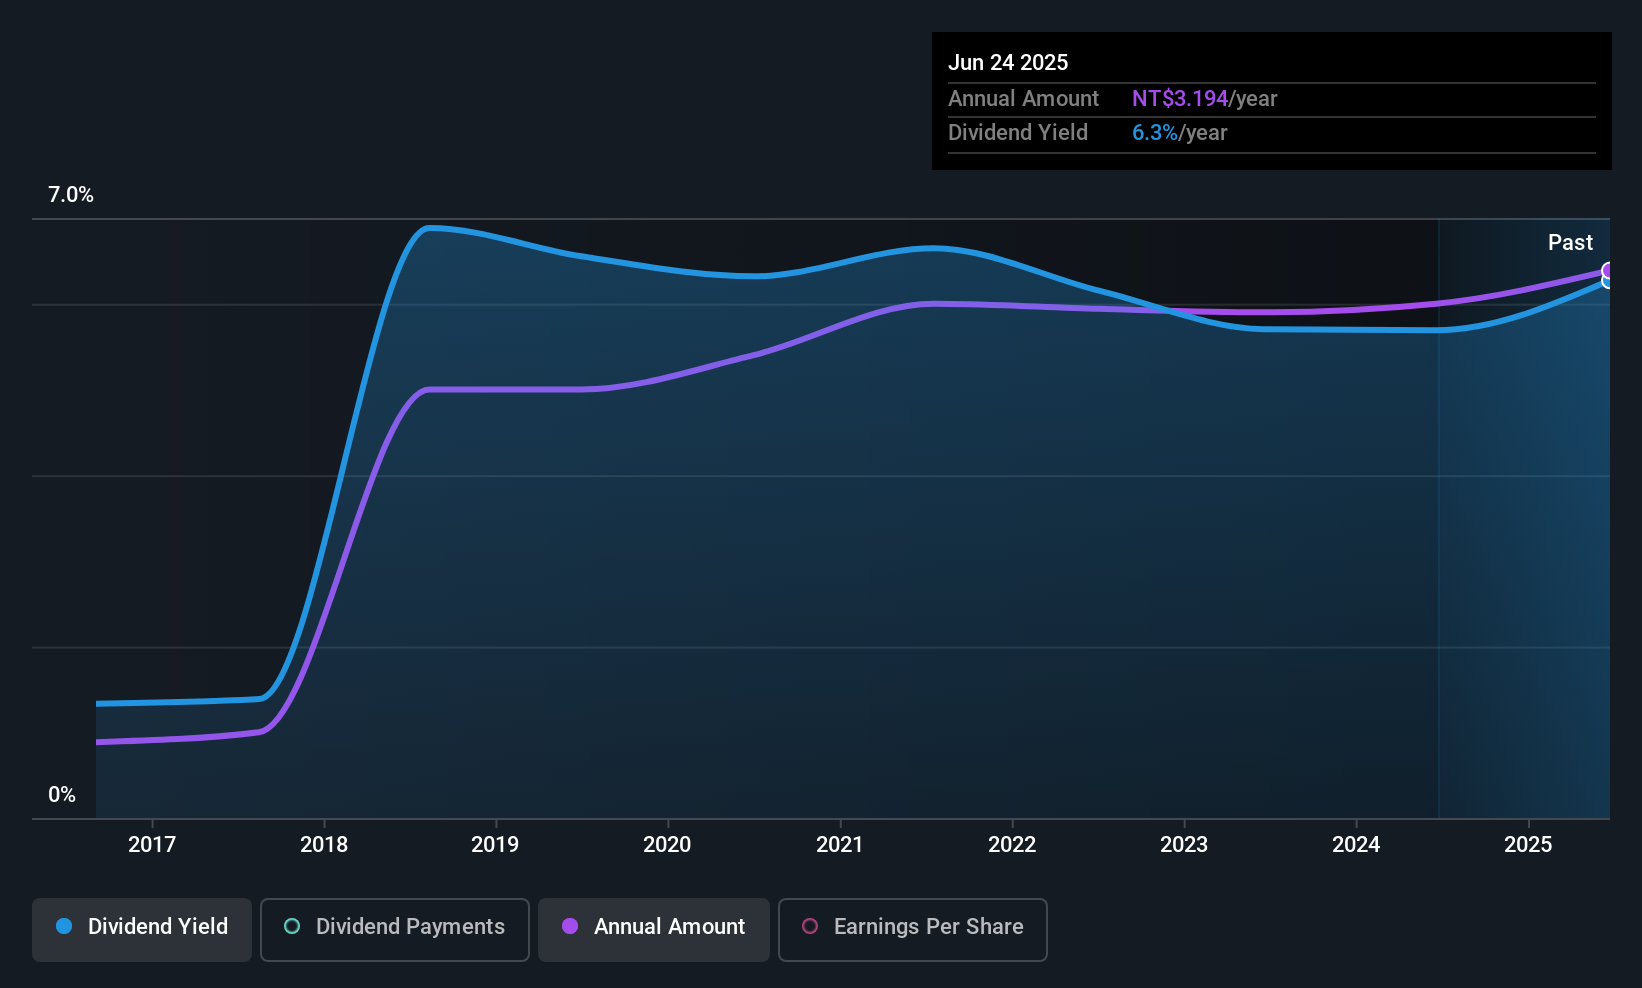Select the data point marker at chart's right edge
The image size is (1642, 988).
(x=1608, y=275)
